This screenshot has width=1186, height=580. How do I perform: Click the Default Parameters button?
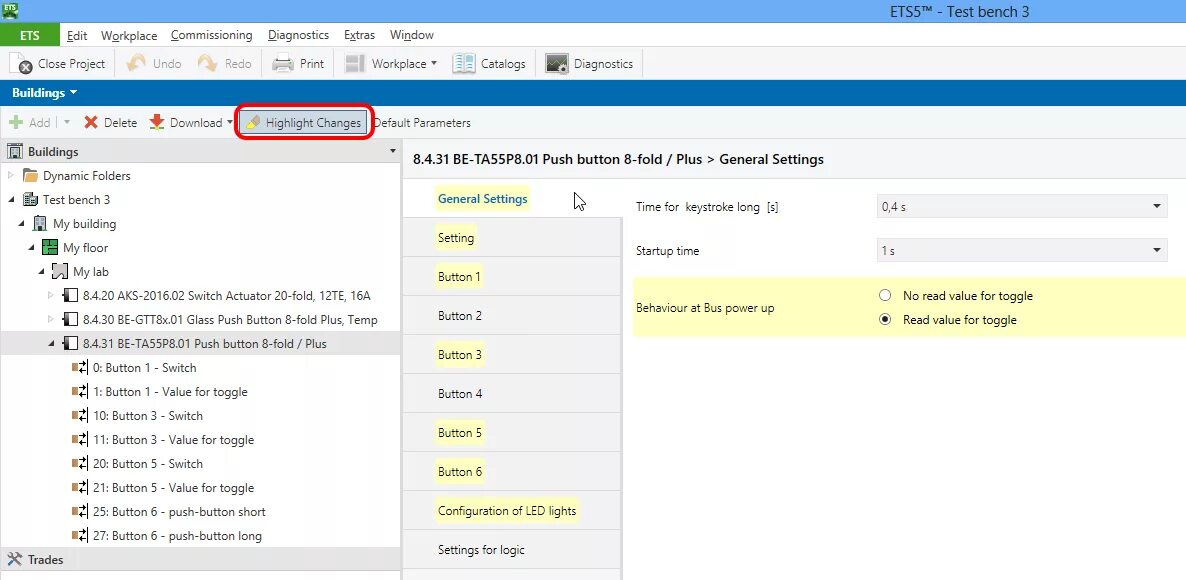pos(422,123)
